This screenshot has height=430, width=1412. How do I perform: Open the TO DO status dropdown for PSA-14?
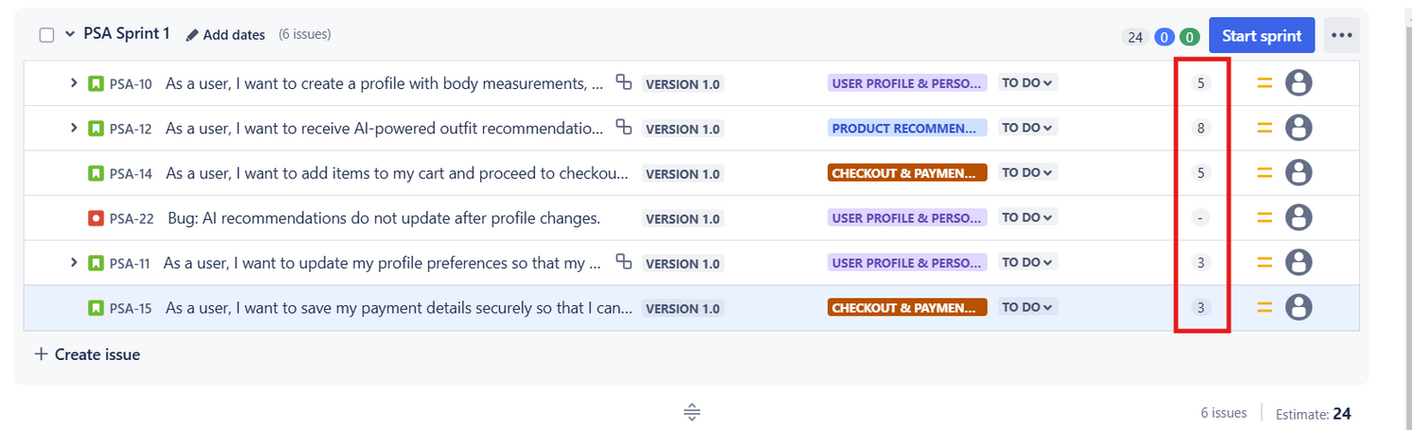point(1028,173)
